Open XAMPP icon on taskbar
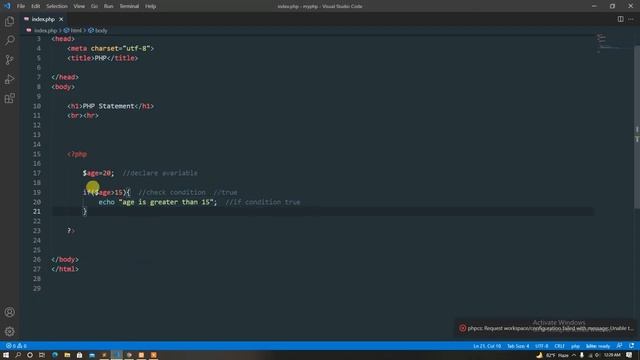Screen dimensions: 640x360 (153, 355)
